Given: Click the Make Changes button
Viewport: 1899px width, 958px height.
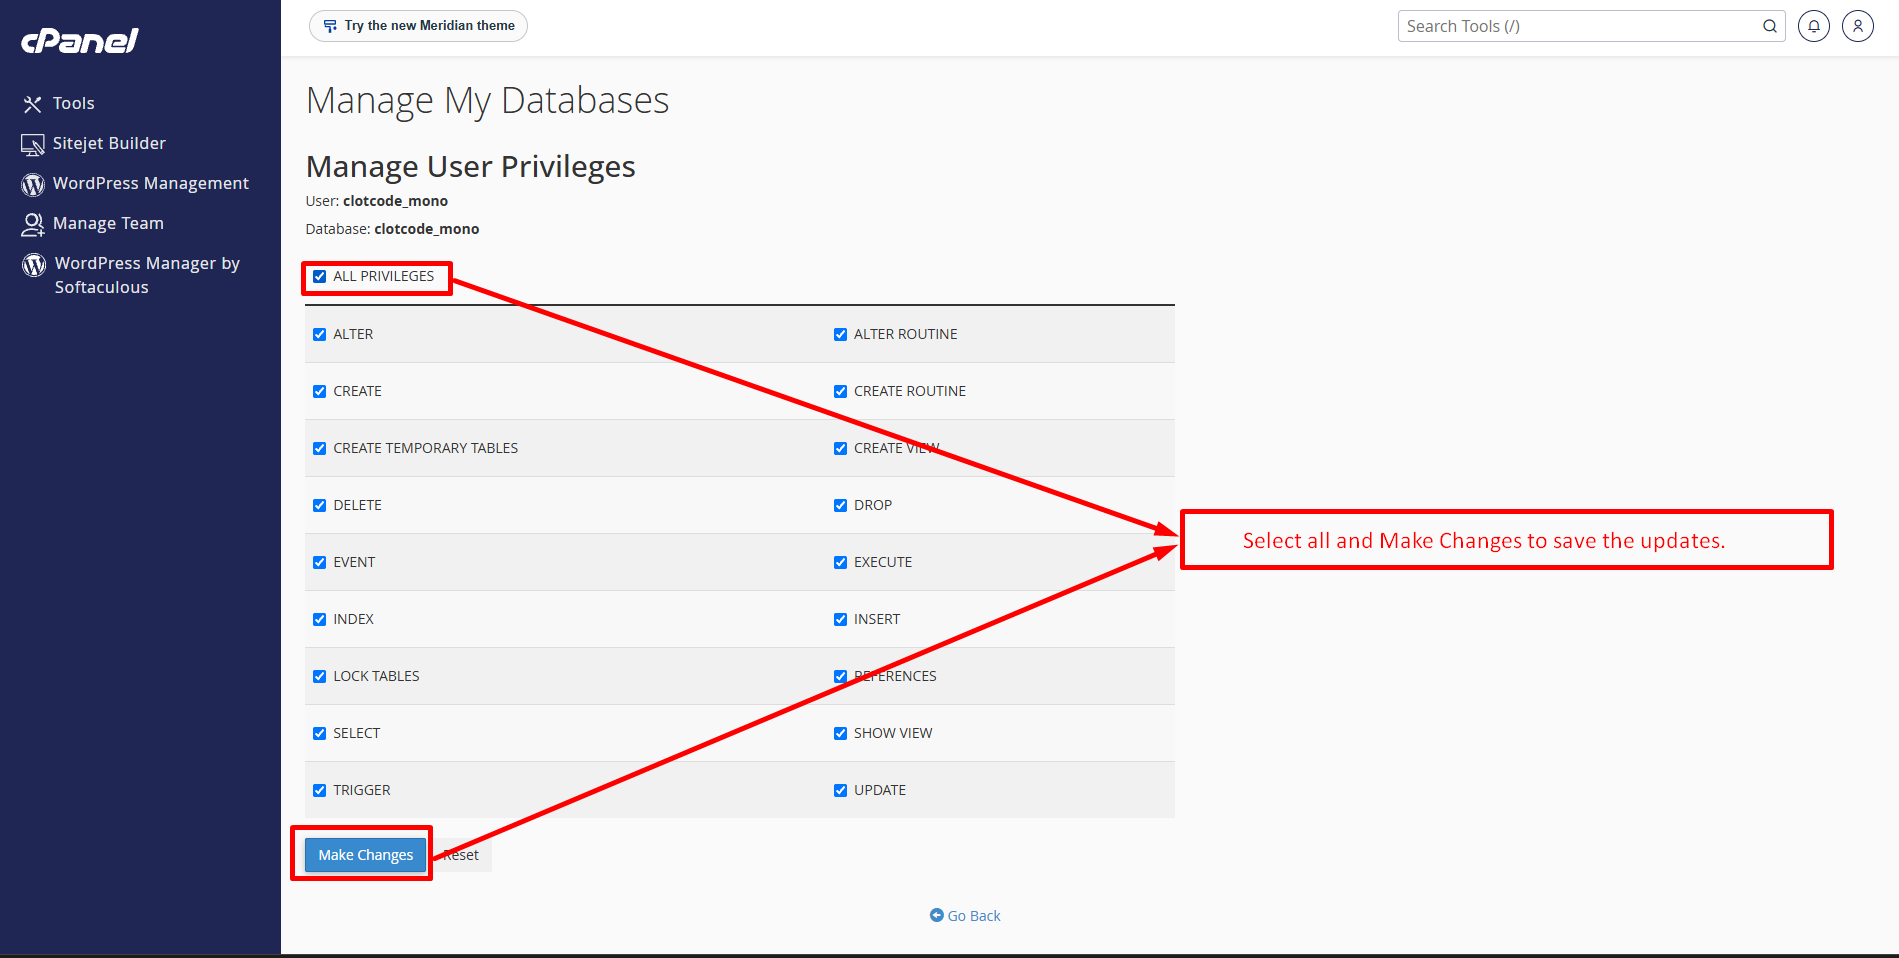Looking at the screenshot, I should (365, 855).
